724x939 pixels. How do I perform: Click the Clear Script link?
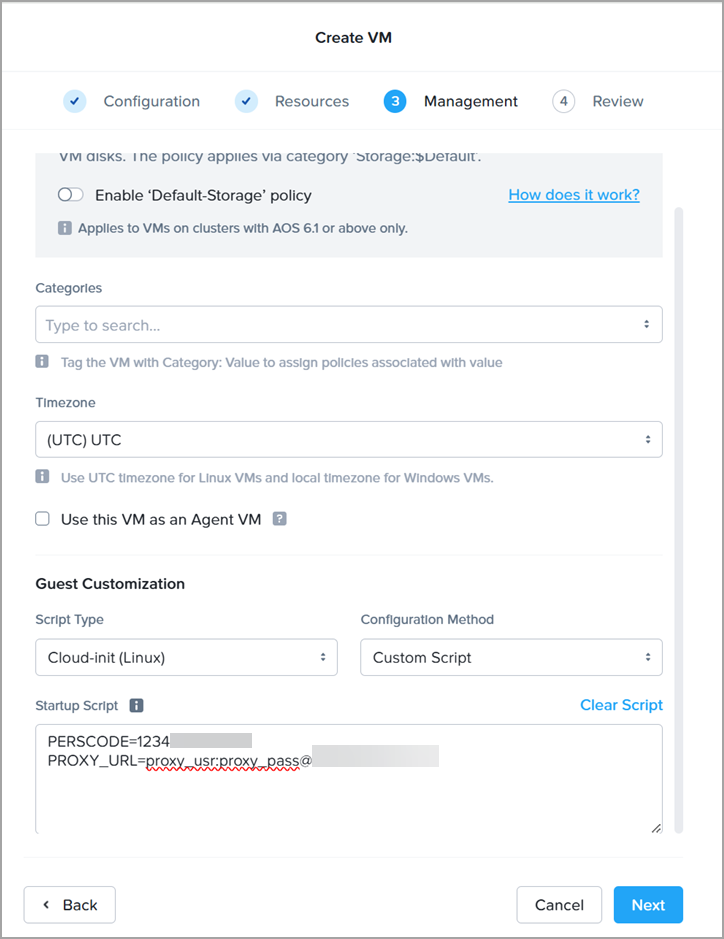point(621,705)
